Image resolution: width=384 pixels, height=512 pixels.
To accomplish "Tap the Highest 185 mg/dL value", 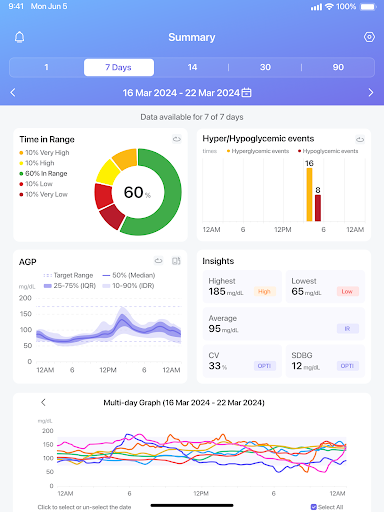I will (226, 292).
